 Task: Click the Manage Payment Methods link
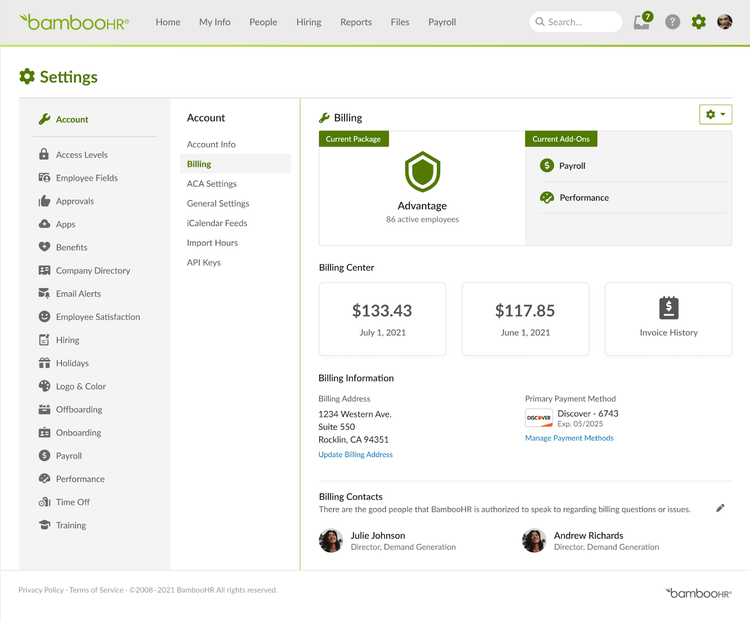point(569,438)
